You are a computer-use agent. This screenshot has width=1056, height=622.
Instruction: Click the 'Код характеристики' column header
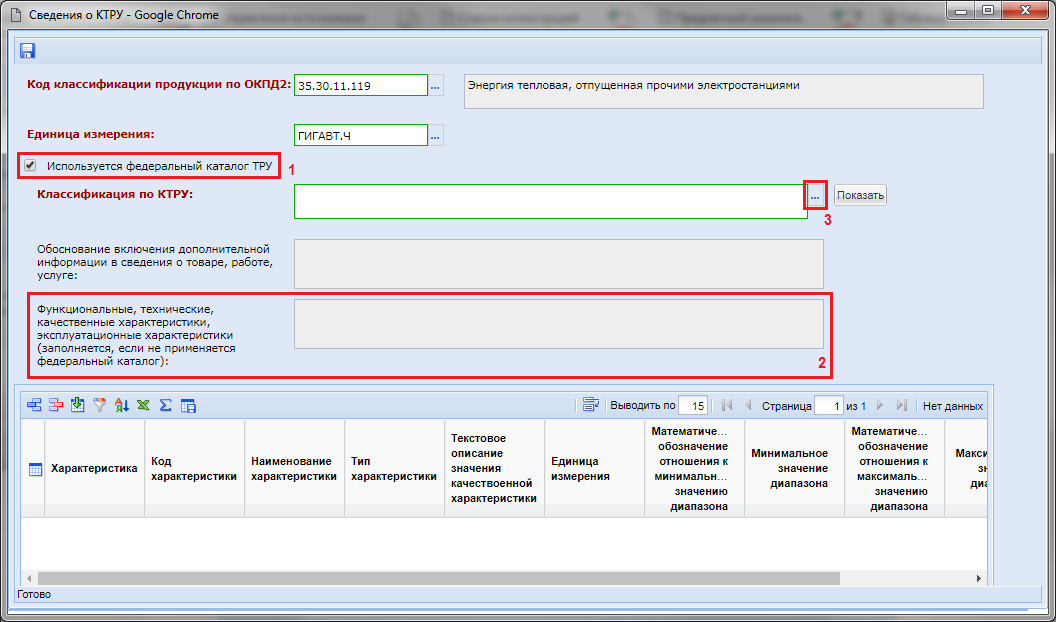tap(194, 468)
